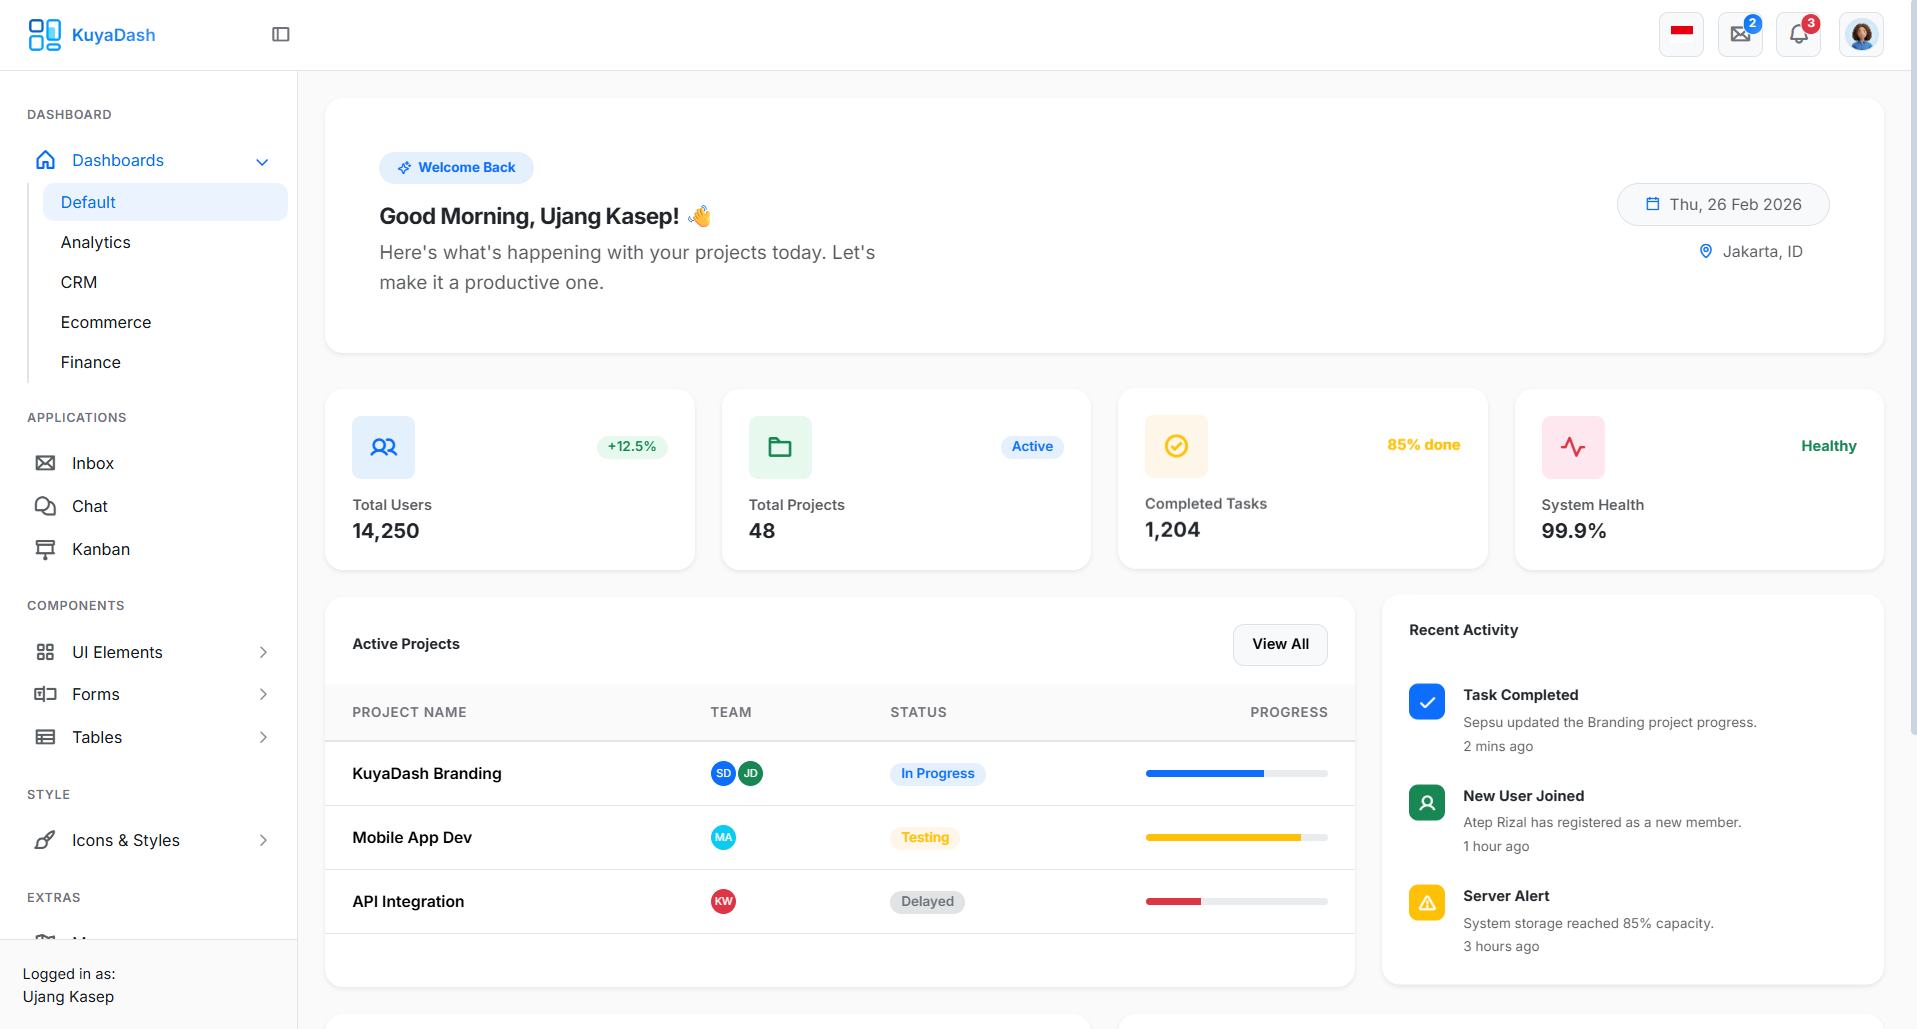This screenshot has height=1029, width=1917.
Task: Click the Server Alert activity title
Action: tap(1506, 896)
